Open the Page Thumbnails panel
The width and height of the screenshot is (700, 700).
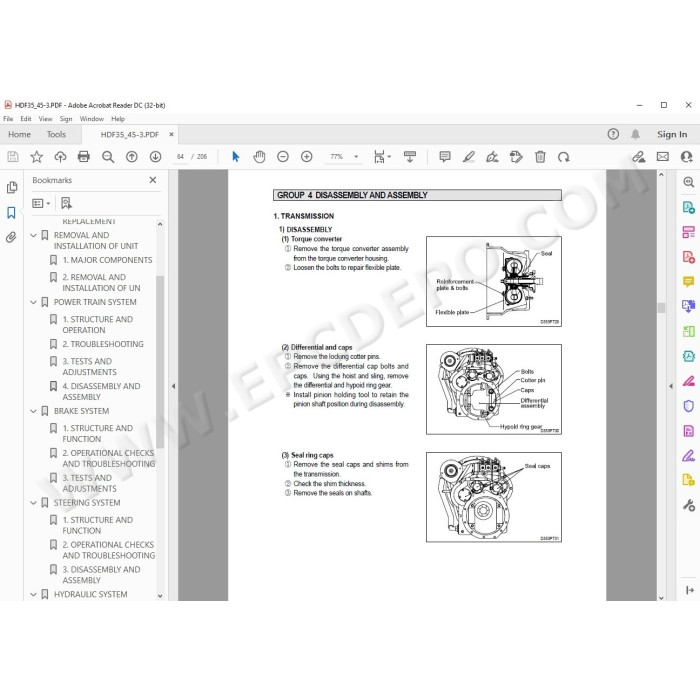(x=12, y=188)
